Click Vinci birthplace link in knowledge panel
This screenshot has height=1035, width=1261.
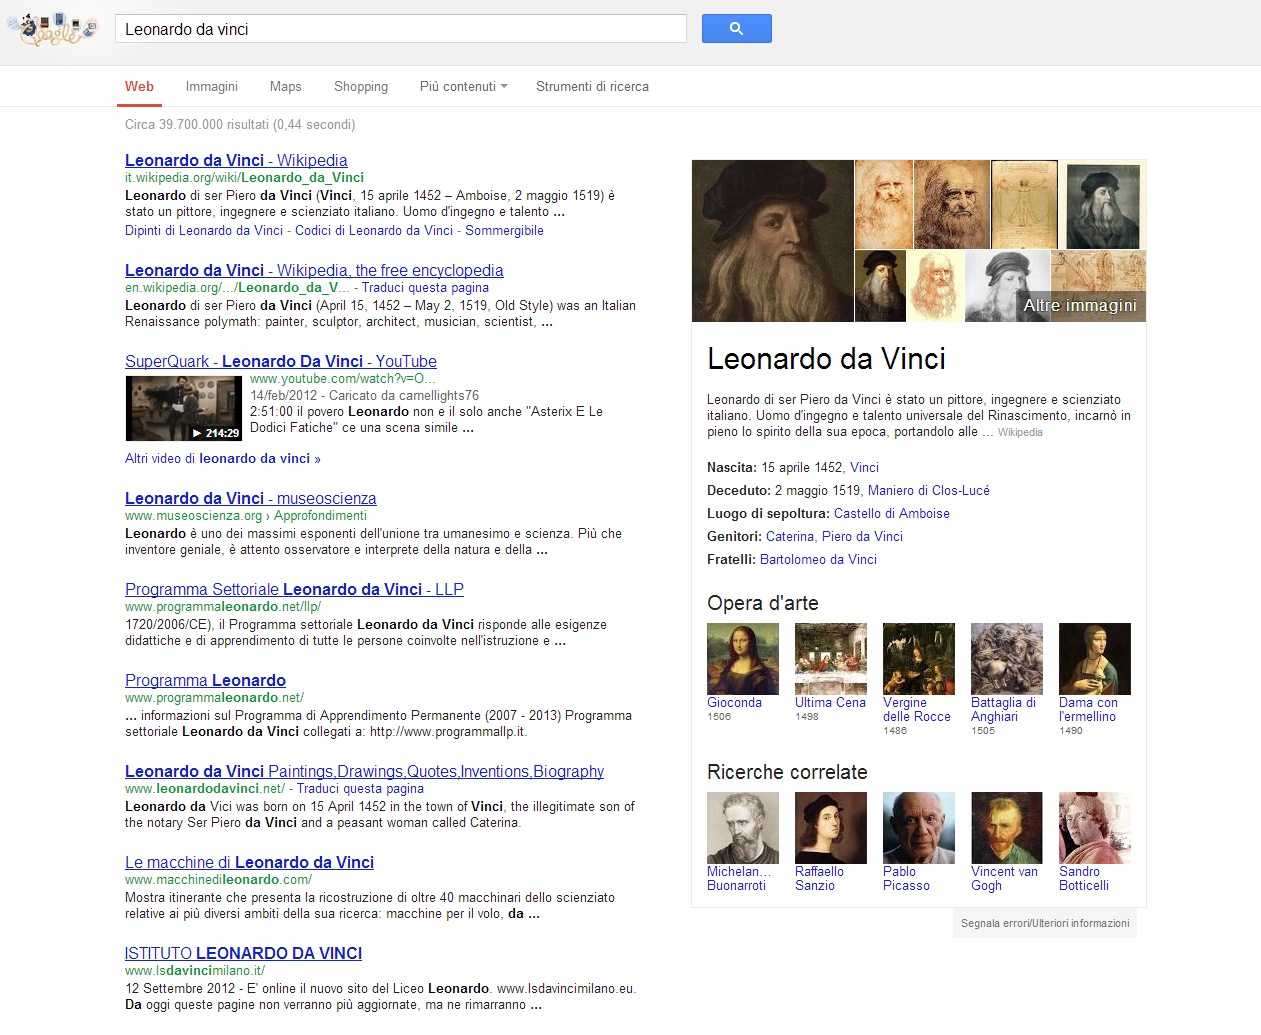tap(864, 467)
